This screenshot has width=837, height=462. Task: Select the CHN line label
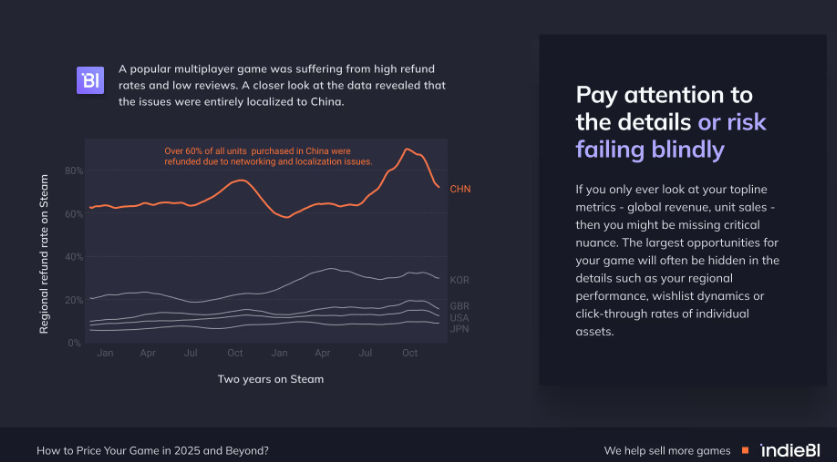(460, 189)
